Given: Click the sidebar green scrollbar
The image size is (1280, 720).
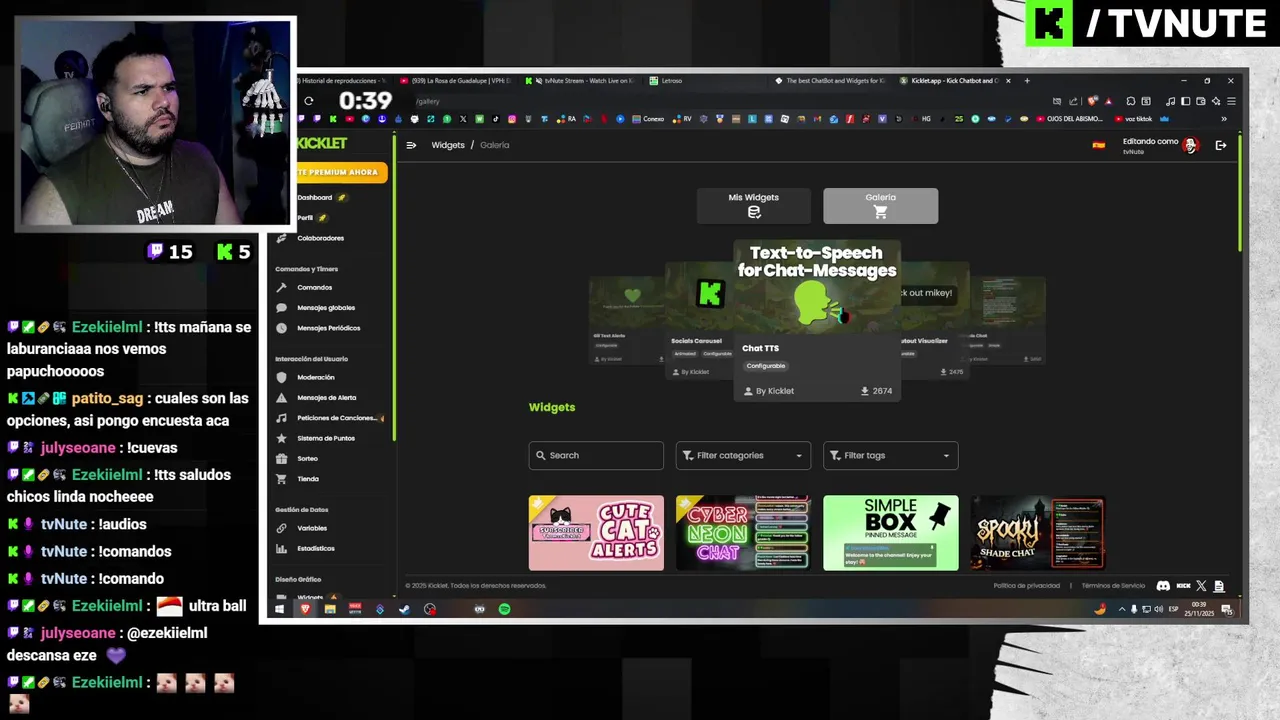Looking at the screenshot, I should click(x=394, y=290).
